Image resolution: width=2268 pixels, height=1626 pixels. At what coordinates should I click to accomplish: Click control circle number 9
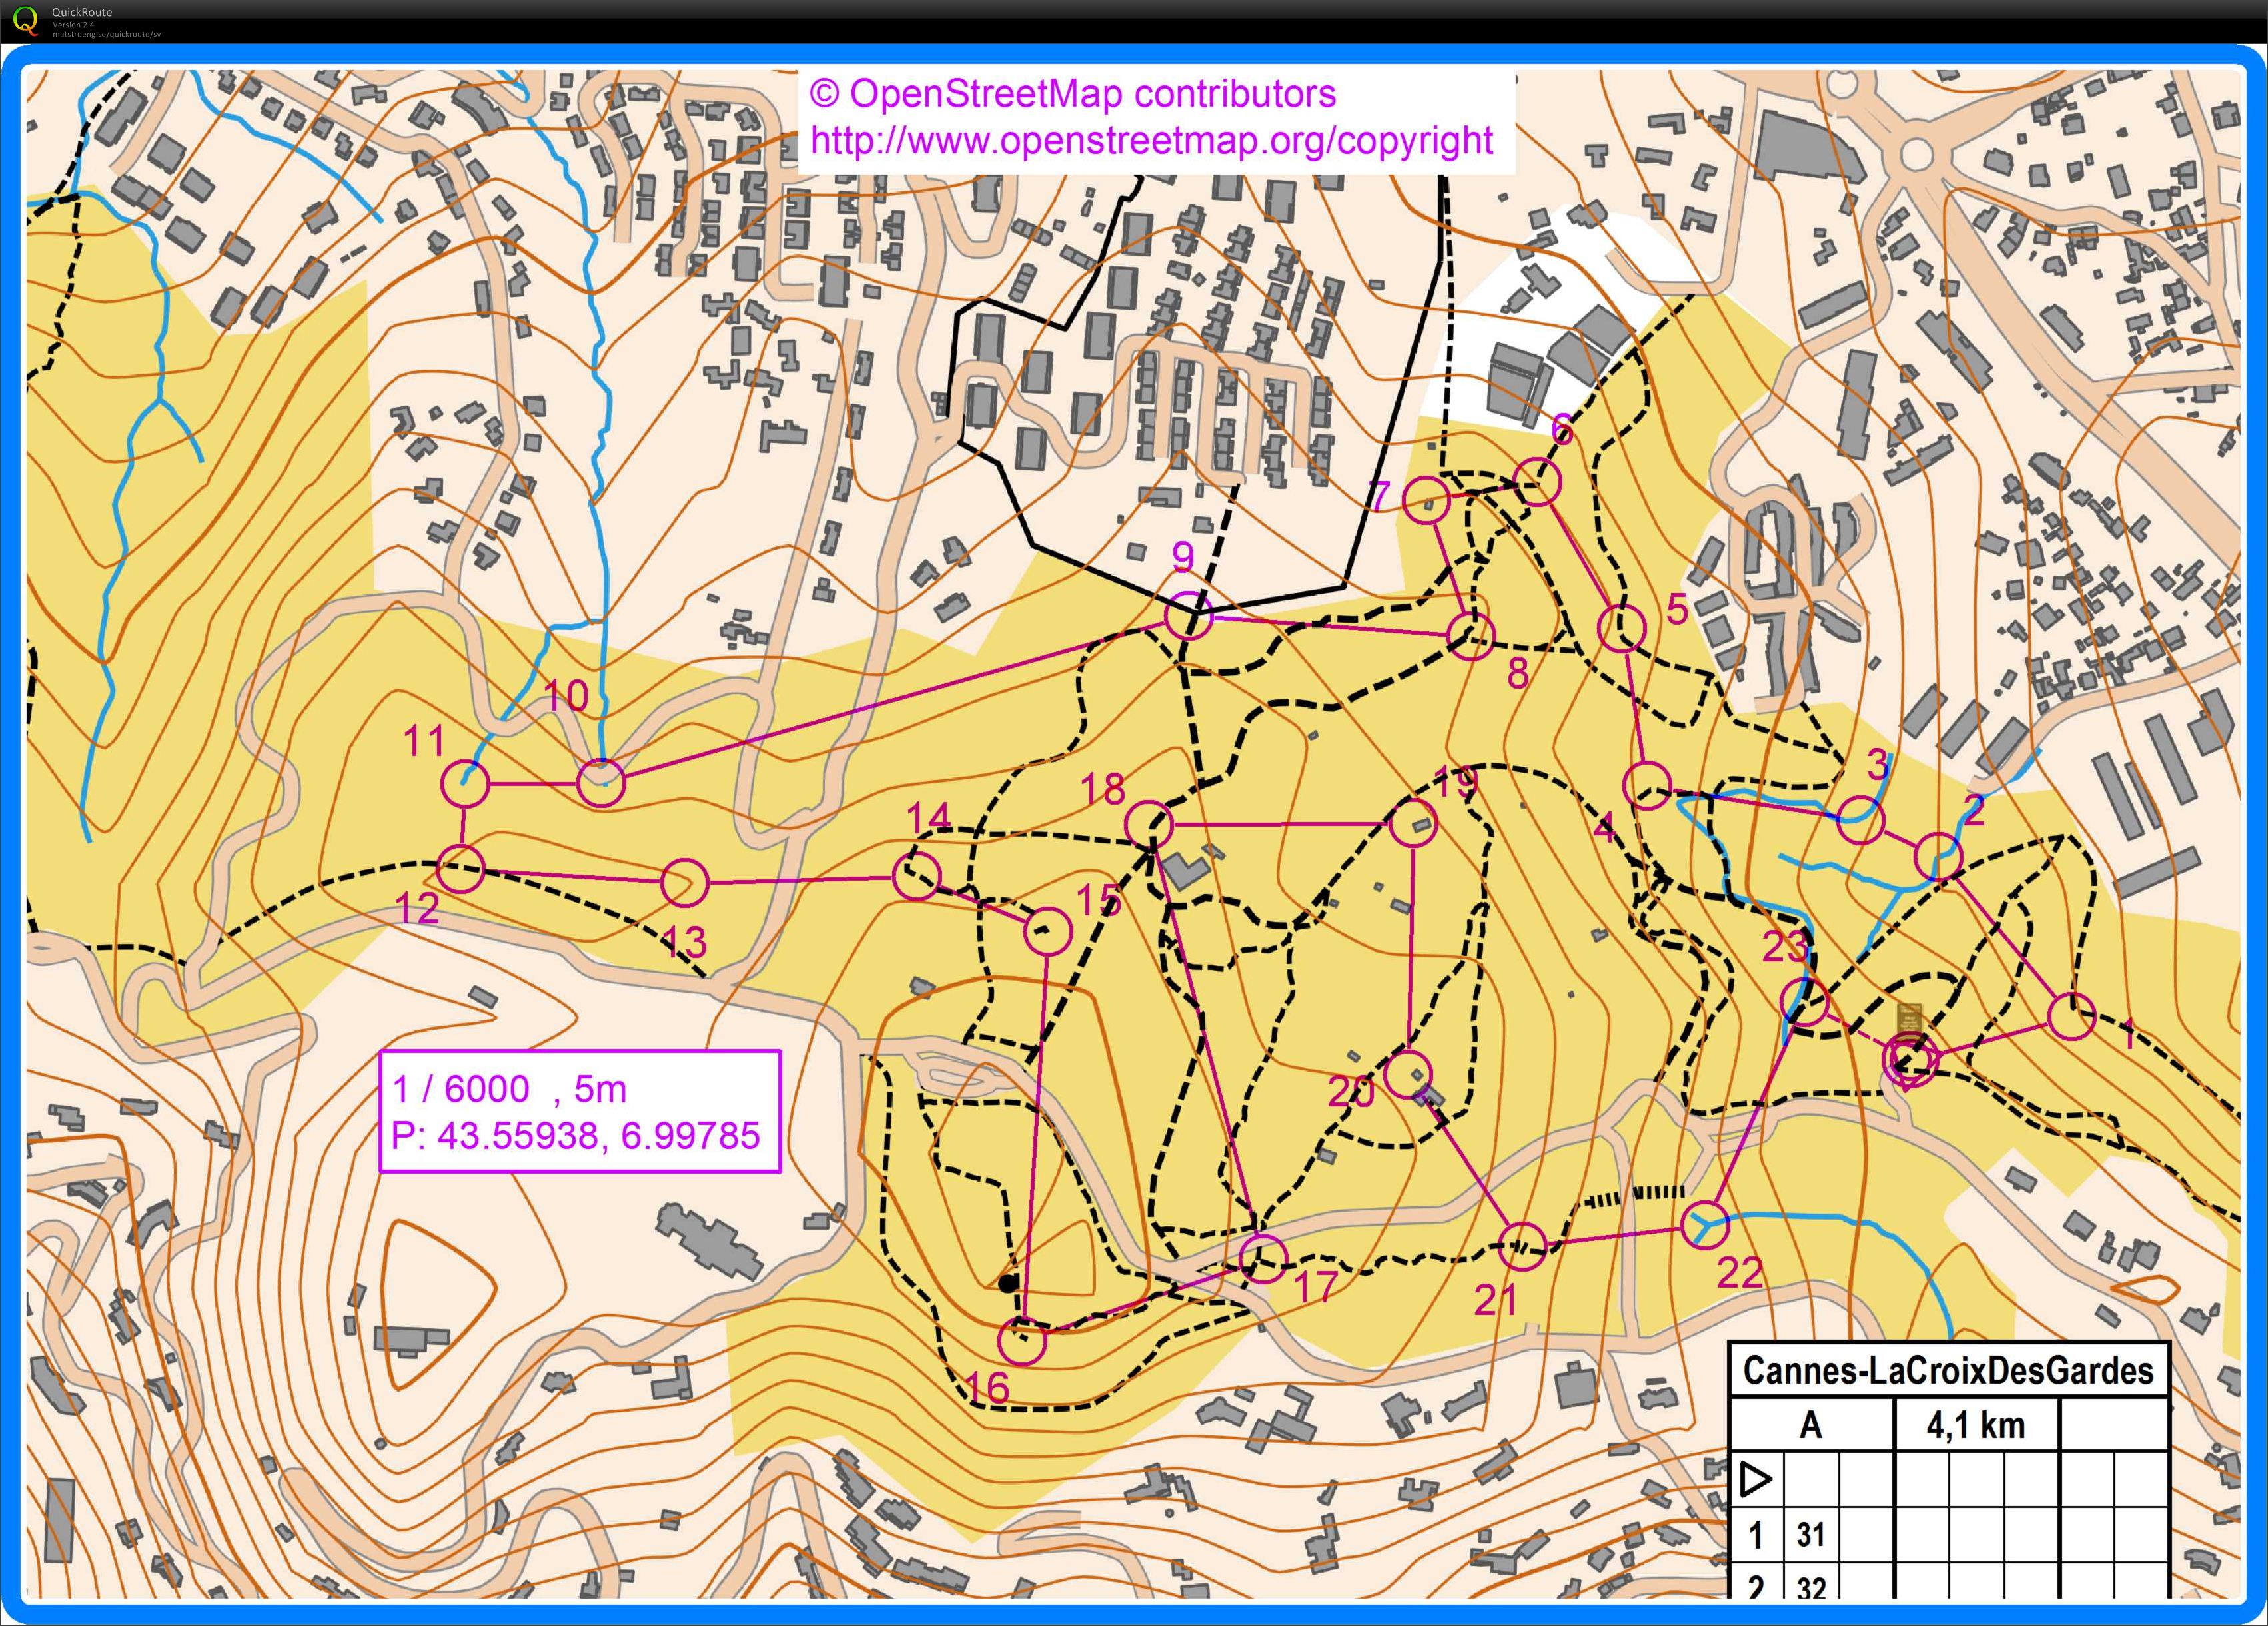[x=1188, y=615]
